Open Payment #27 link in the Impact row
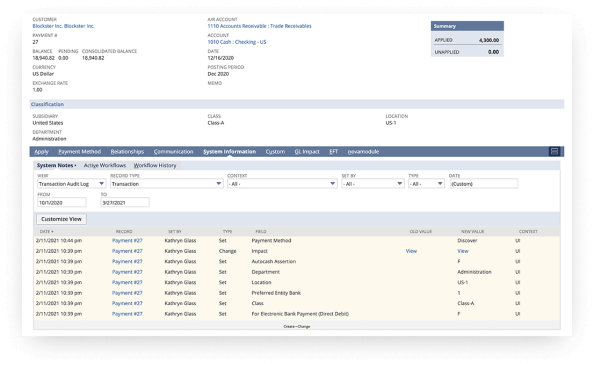 pos(127,251)
